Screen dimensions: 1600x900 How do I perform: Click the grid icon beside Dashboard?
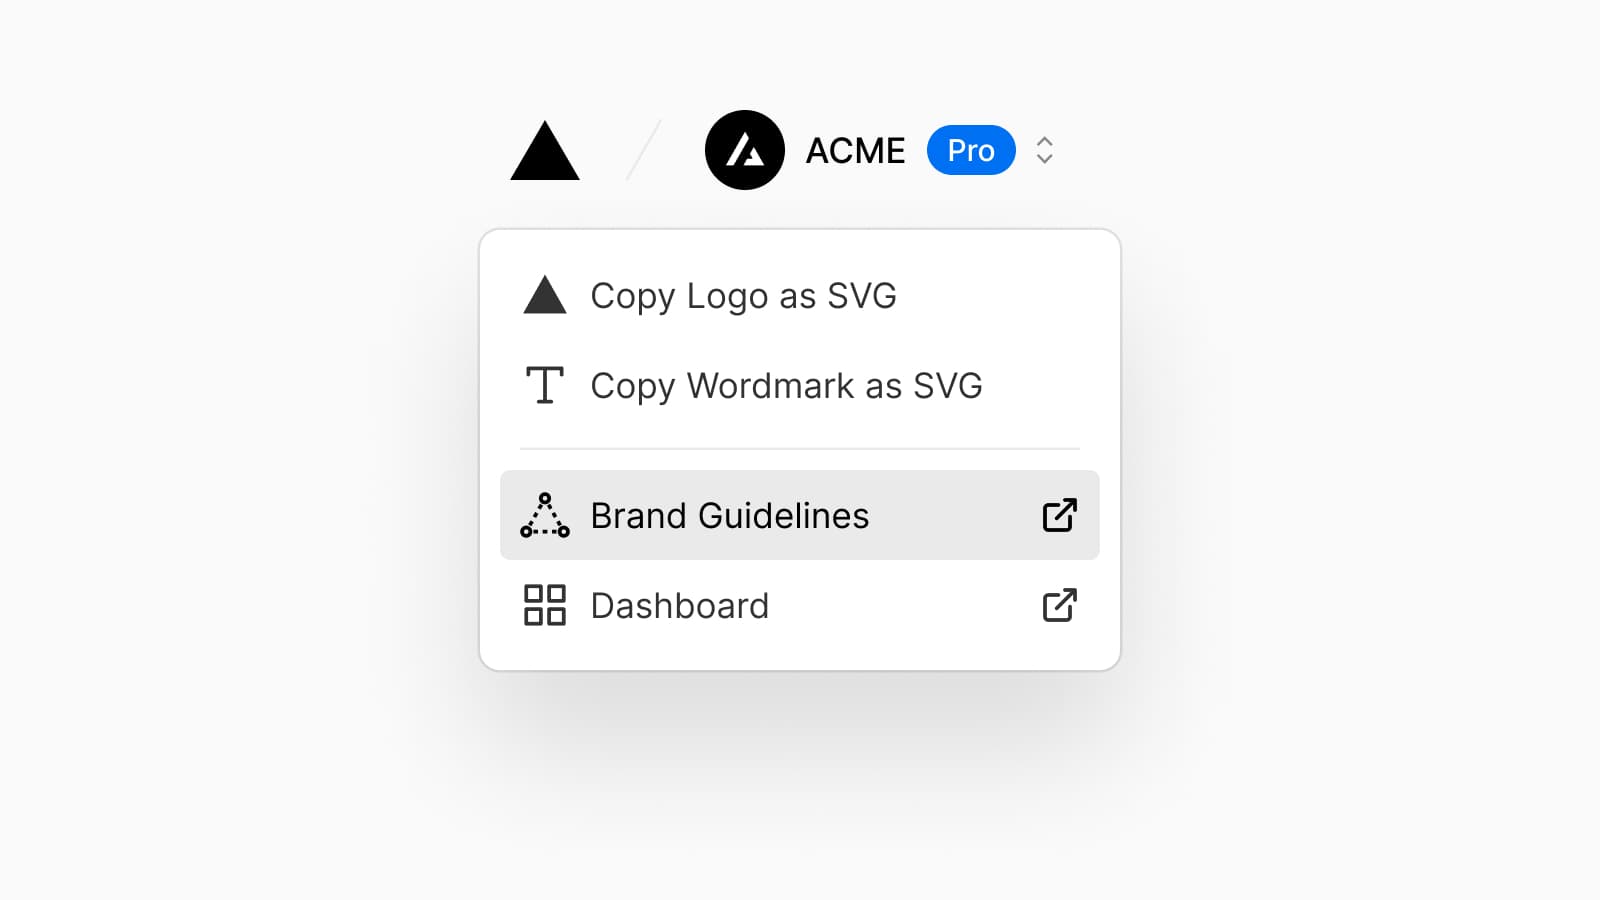(x=544, y=605)
